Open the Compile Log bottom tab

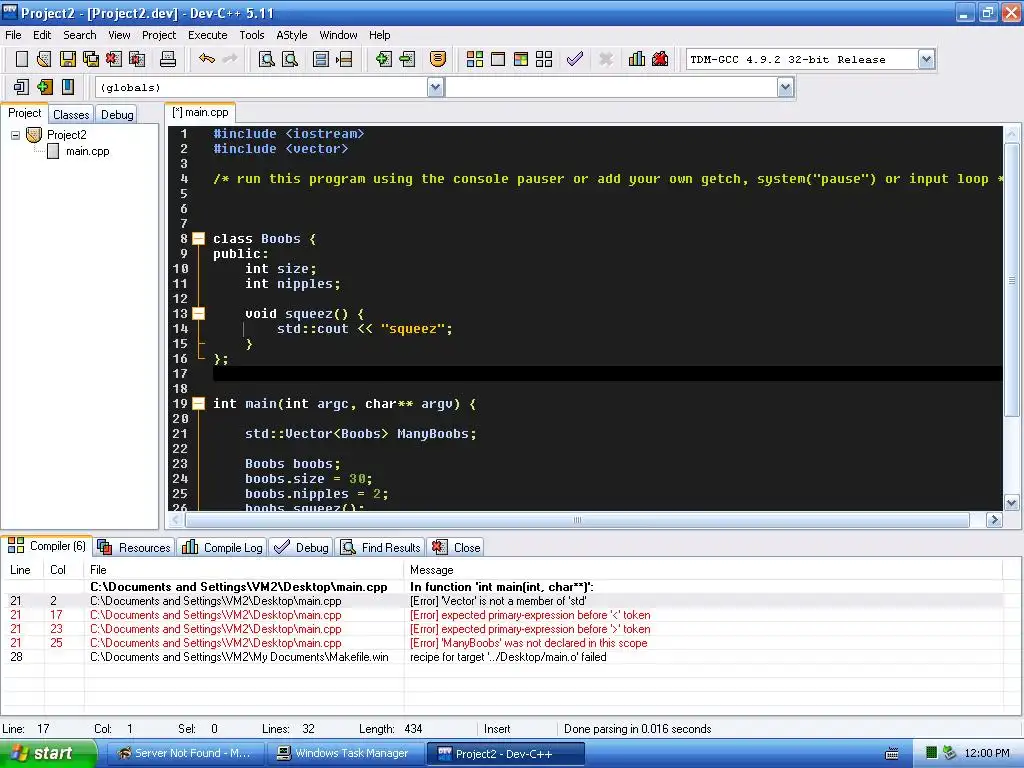223,547
